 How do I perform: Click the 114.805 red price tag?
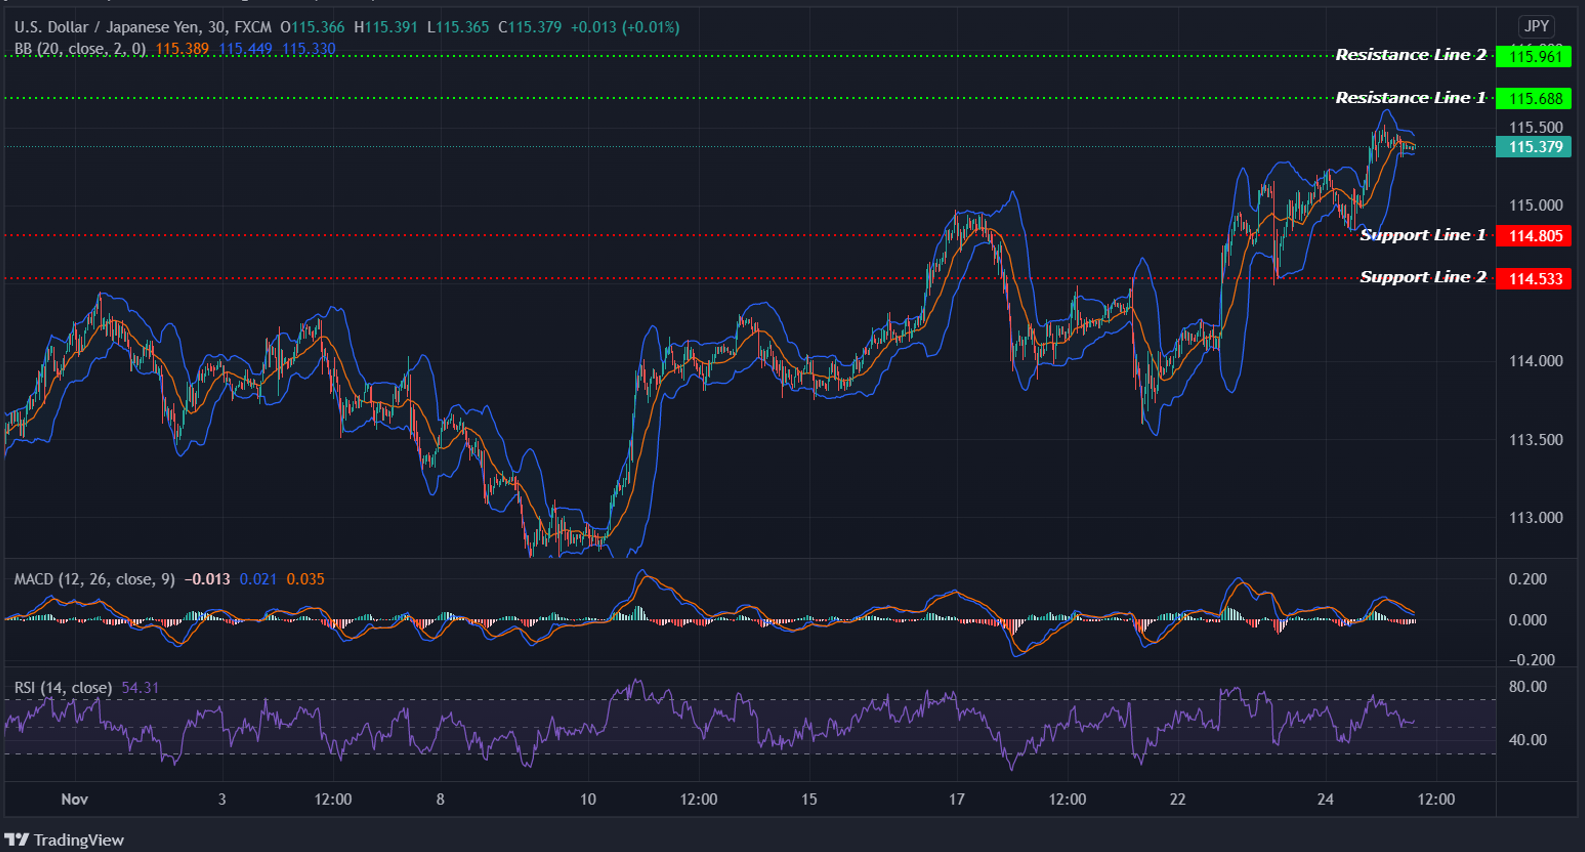point(1534,236)
